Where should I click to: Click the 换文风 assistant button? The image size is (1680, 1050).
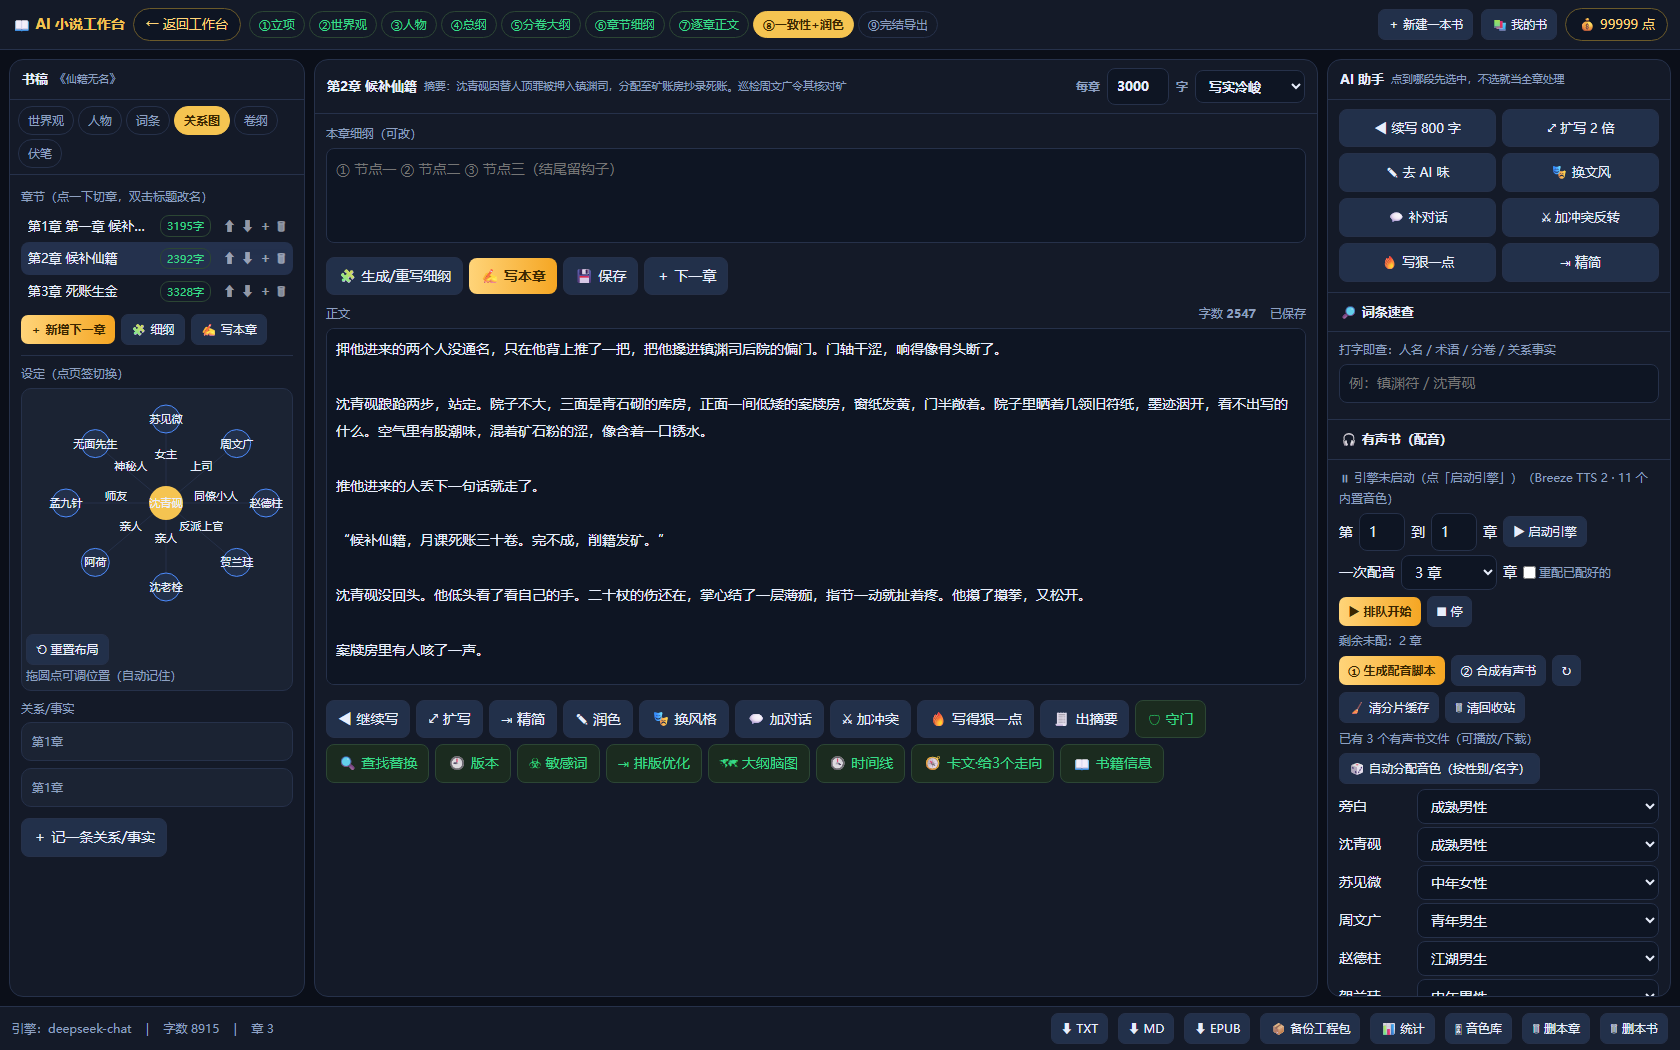pos(1580,172)
